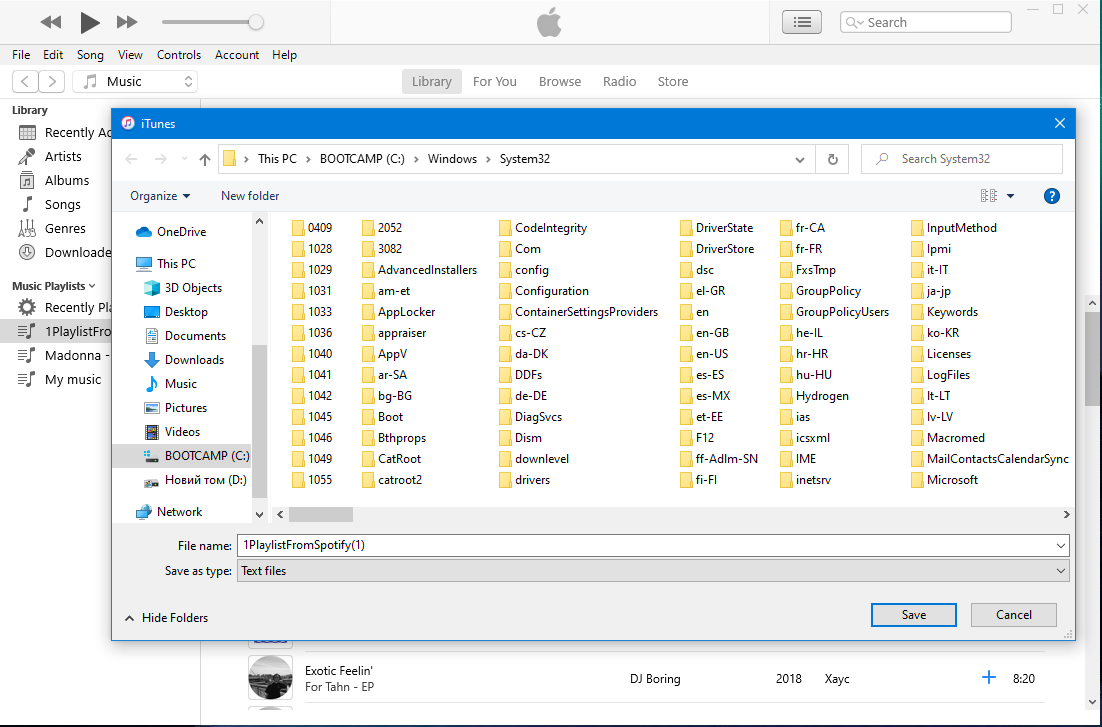Image resolution: width=1102 pixels, height=727 pixels.
Task: Click the Previous track rewind icon
Action: (51, 22)
